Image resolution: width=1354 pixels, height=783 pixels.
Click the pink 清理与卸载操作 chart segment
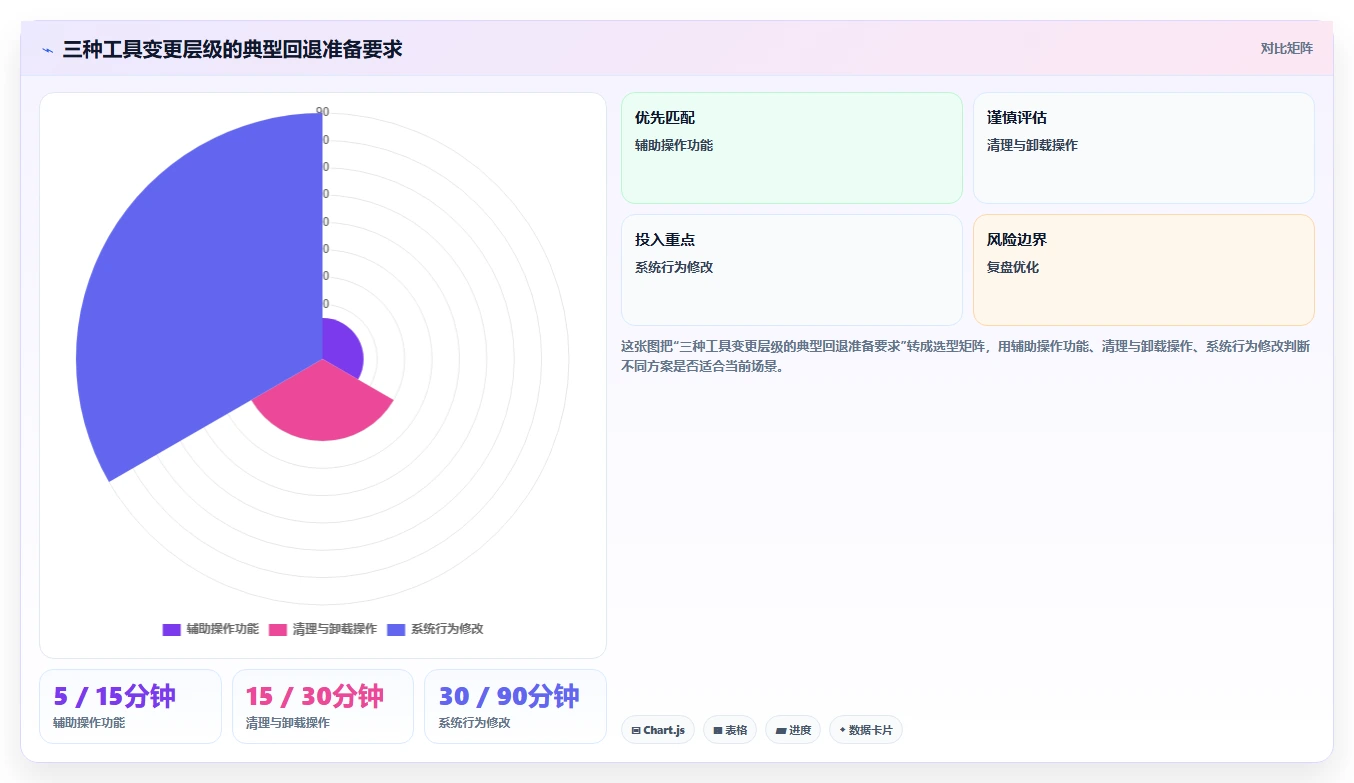click(322, 405)
